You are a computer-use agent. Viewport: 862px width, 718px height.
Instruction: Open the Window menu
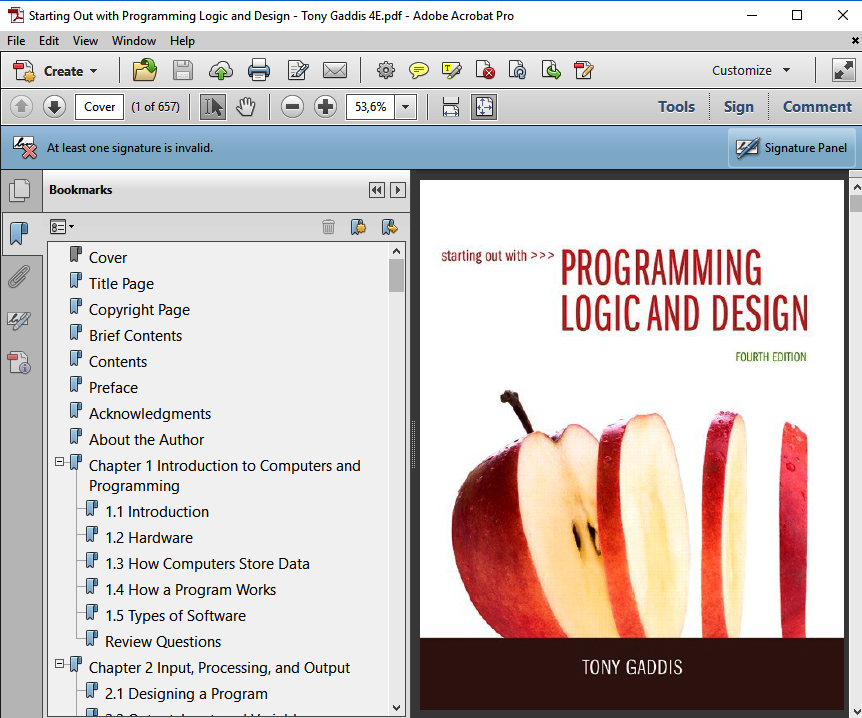point(134,41)
